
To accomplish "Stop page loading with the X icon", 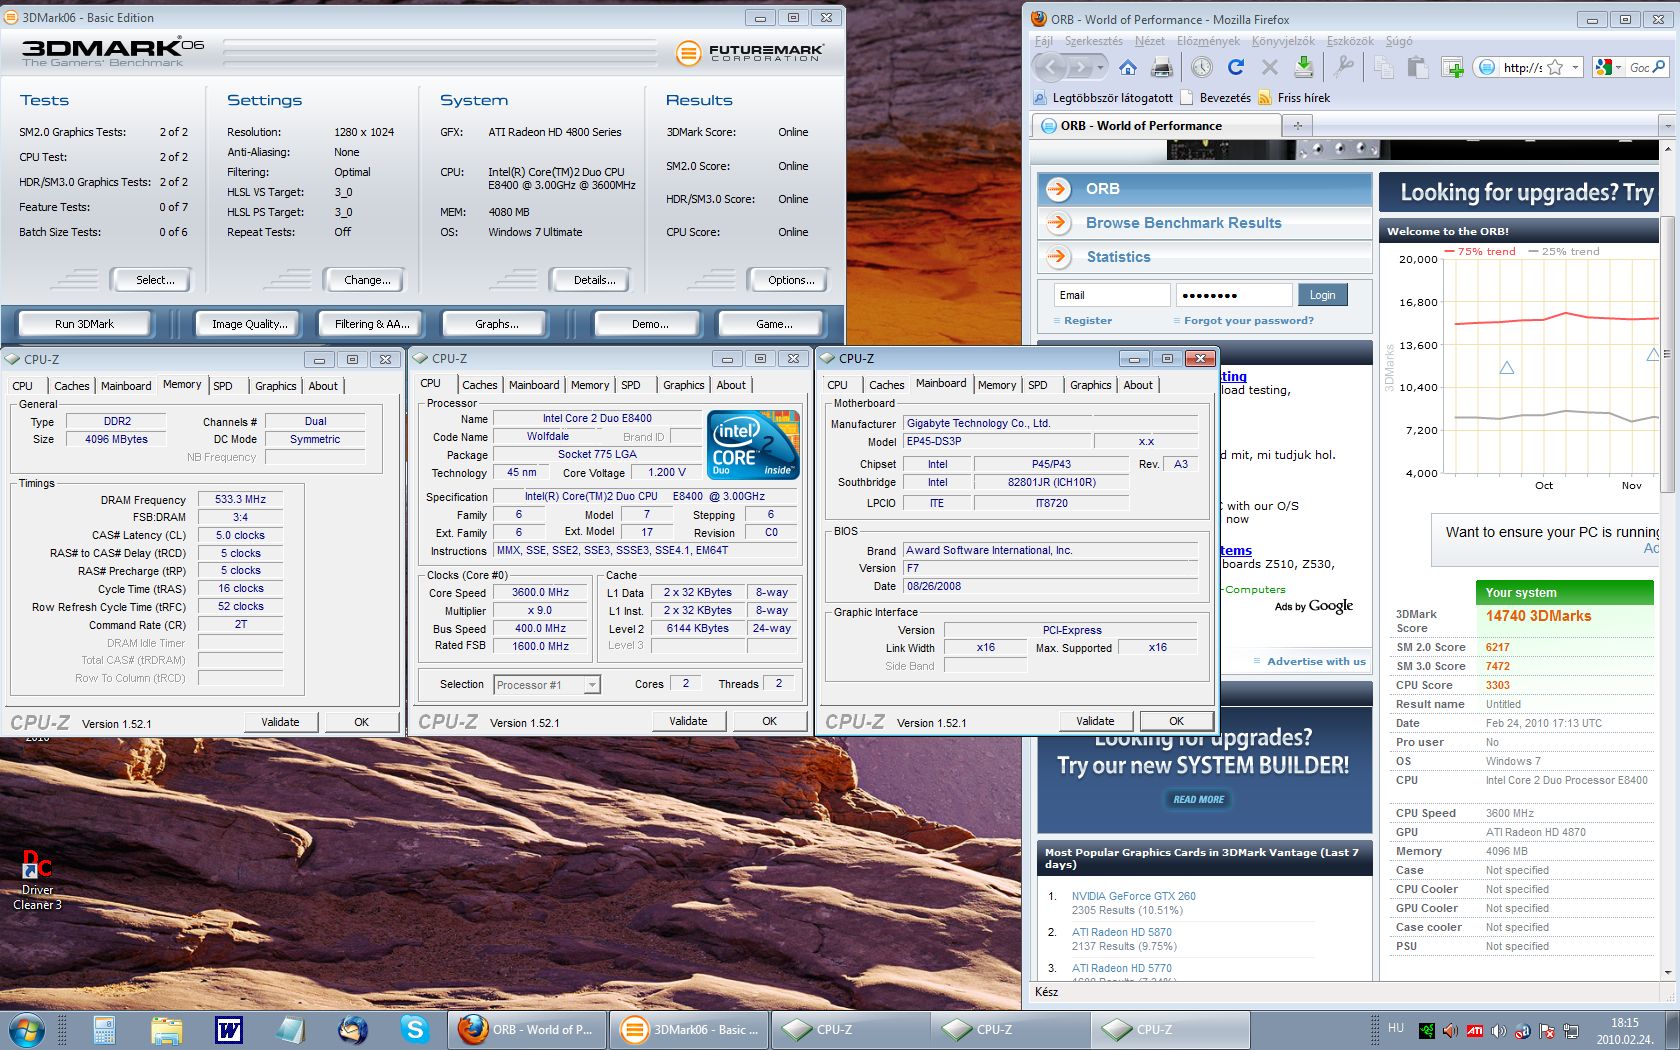I will [1270, 67].
